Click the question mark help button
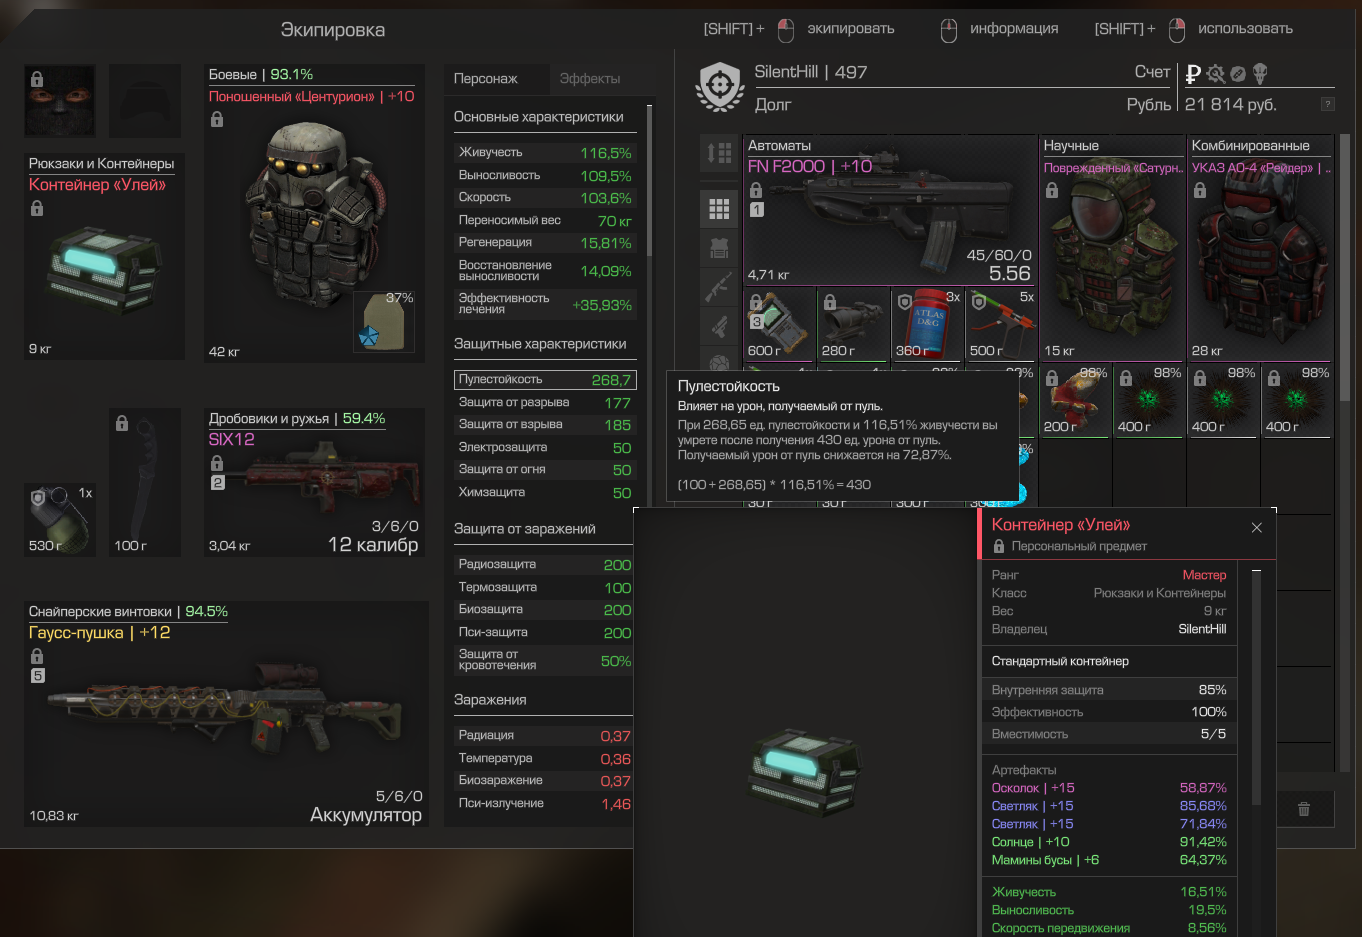1362x937 pixels. (1328, 104)
